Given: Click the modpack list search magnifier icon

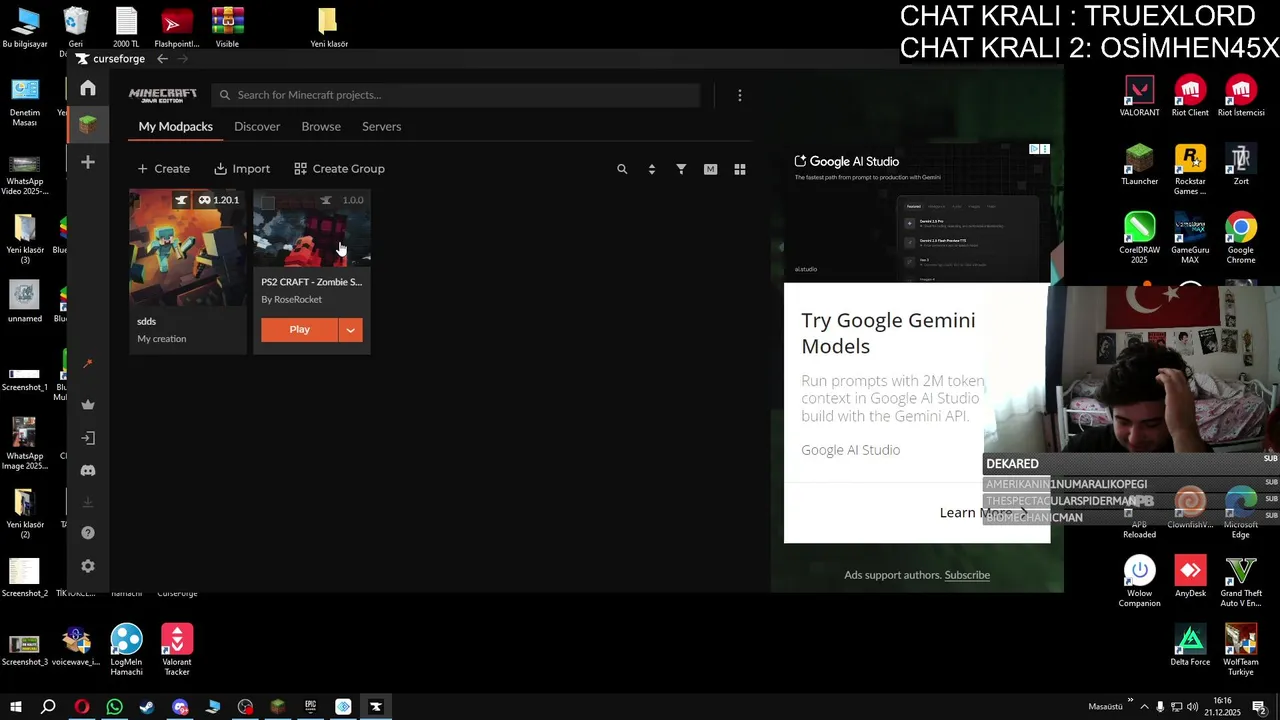Looking at the screenshot, I should pyautogui.click(x=622, y=169).
